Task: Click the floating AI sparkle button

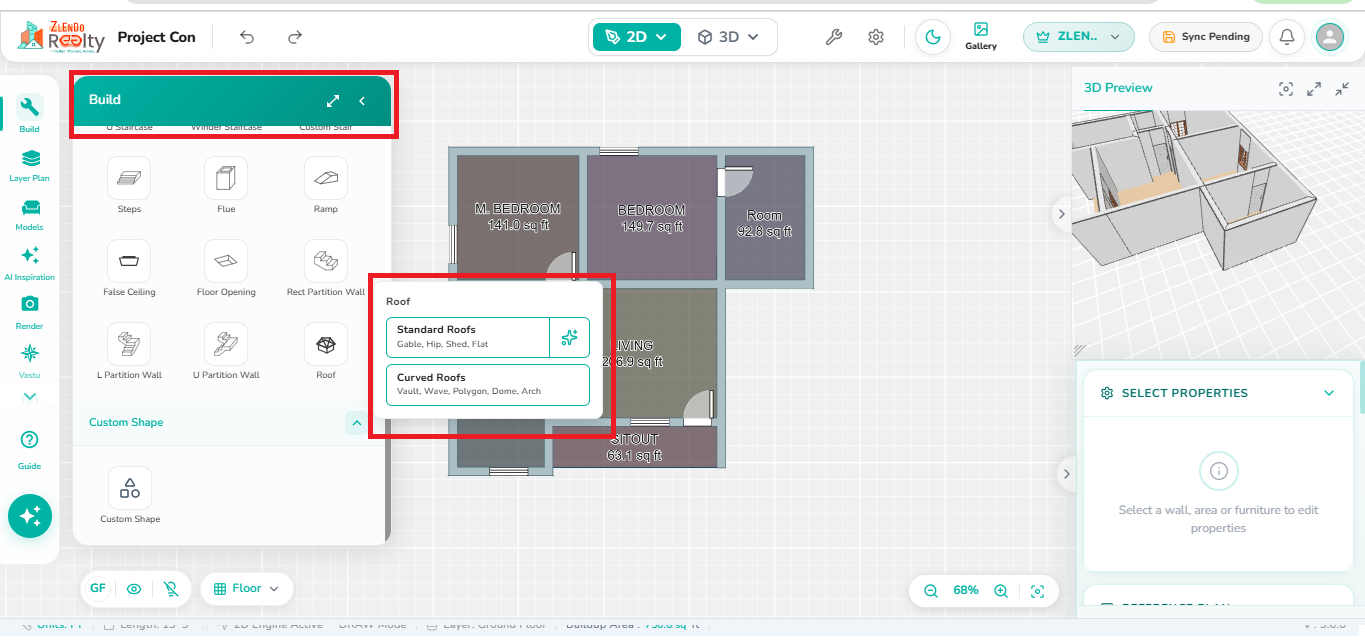Action: pyautogui.click(x=30, y=516)
